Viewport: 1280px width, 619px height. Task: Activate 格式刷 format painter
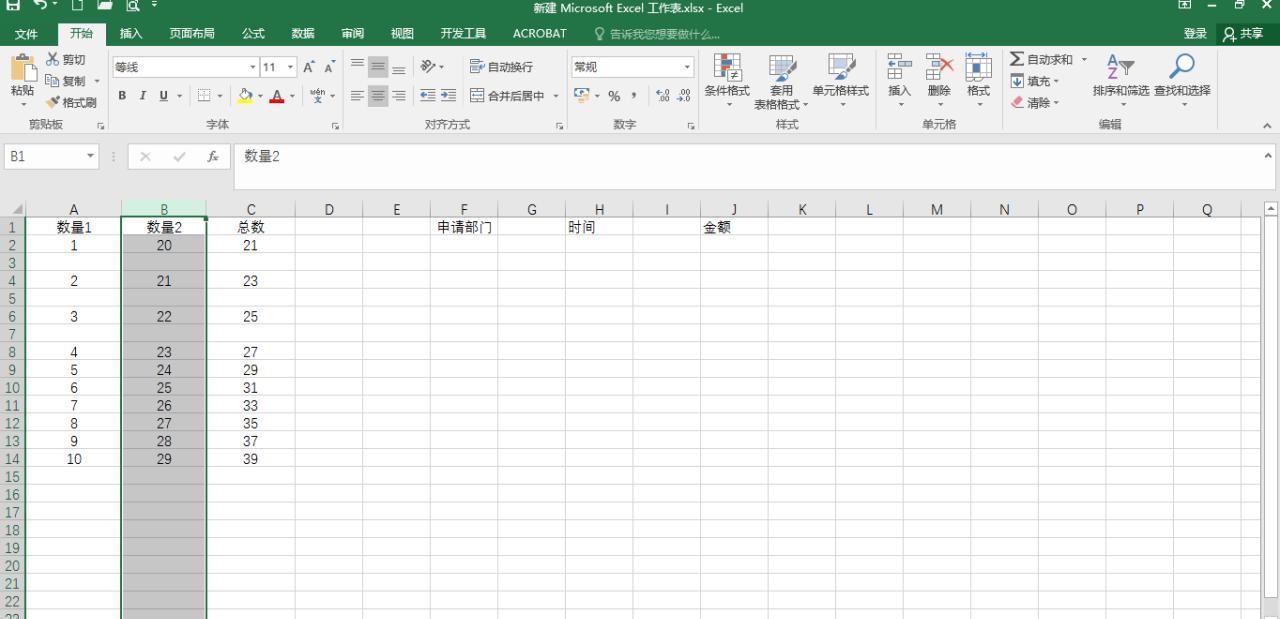71,102
